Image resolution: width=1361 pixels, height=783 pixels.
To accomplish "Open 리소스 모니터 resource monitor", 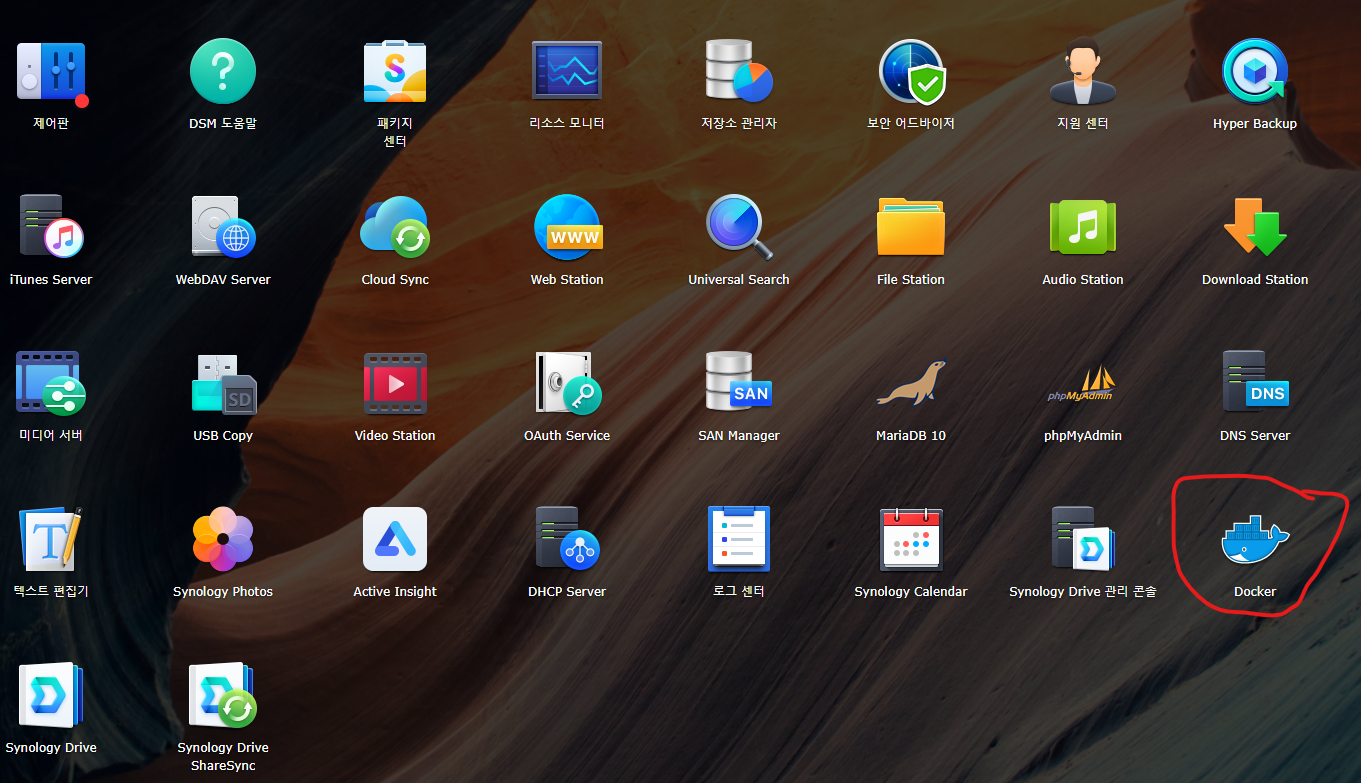I will click(567, 70).
